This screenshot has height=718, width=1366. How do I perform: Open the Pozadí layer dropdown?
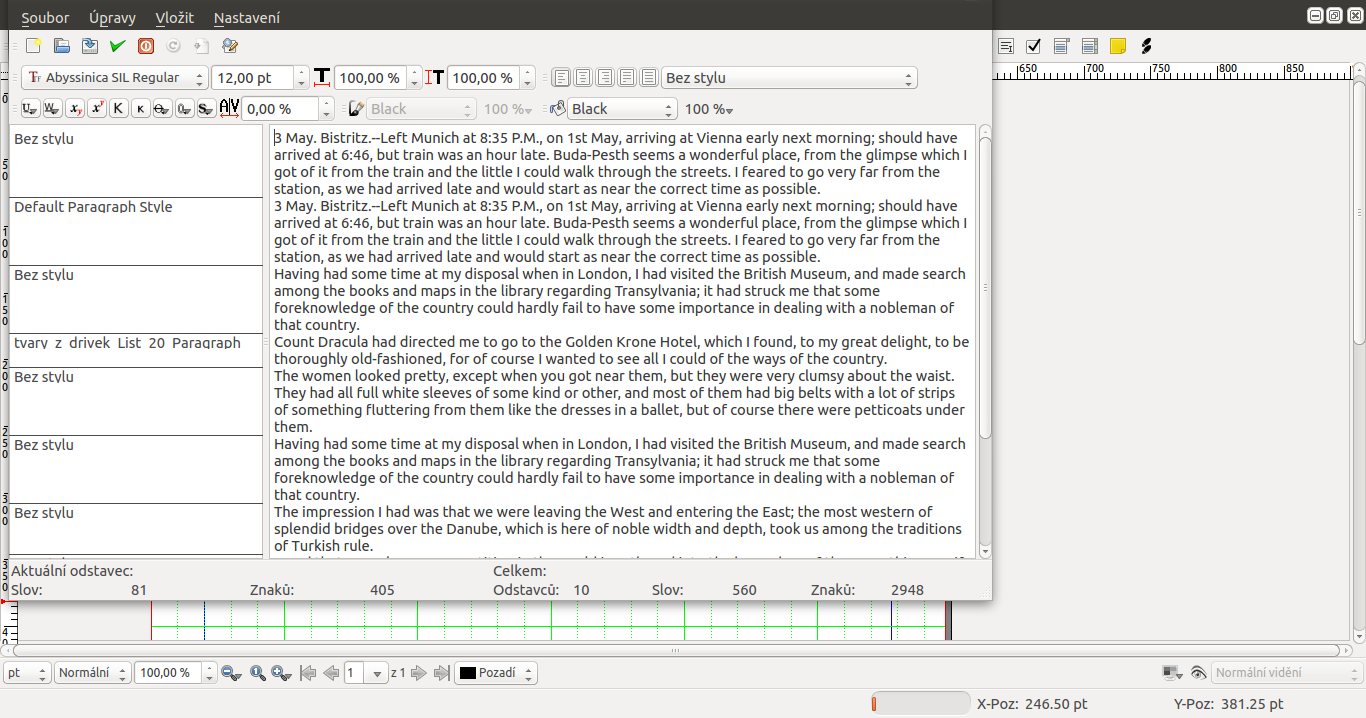(496, 673)
